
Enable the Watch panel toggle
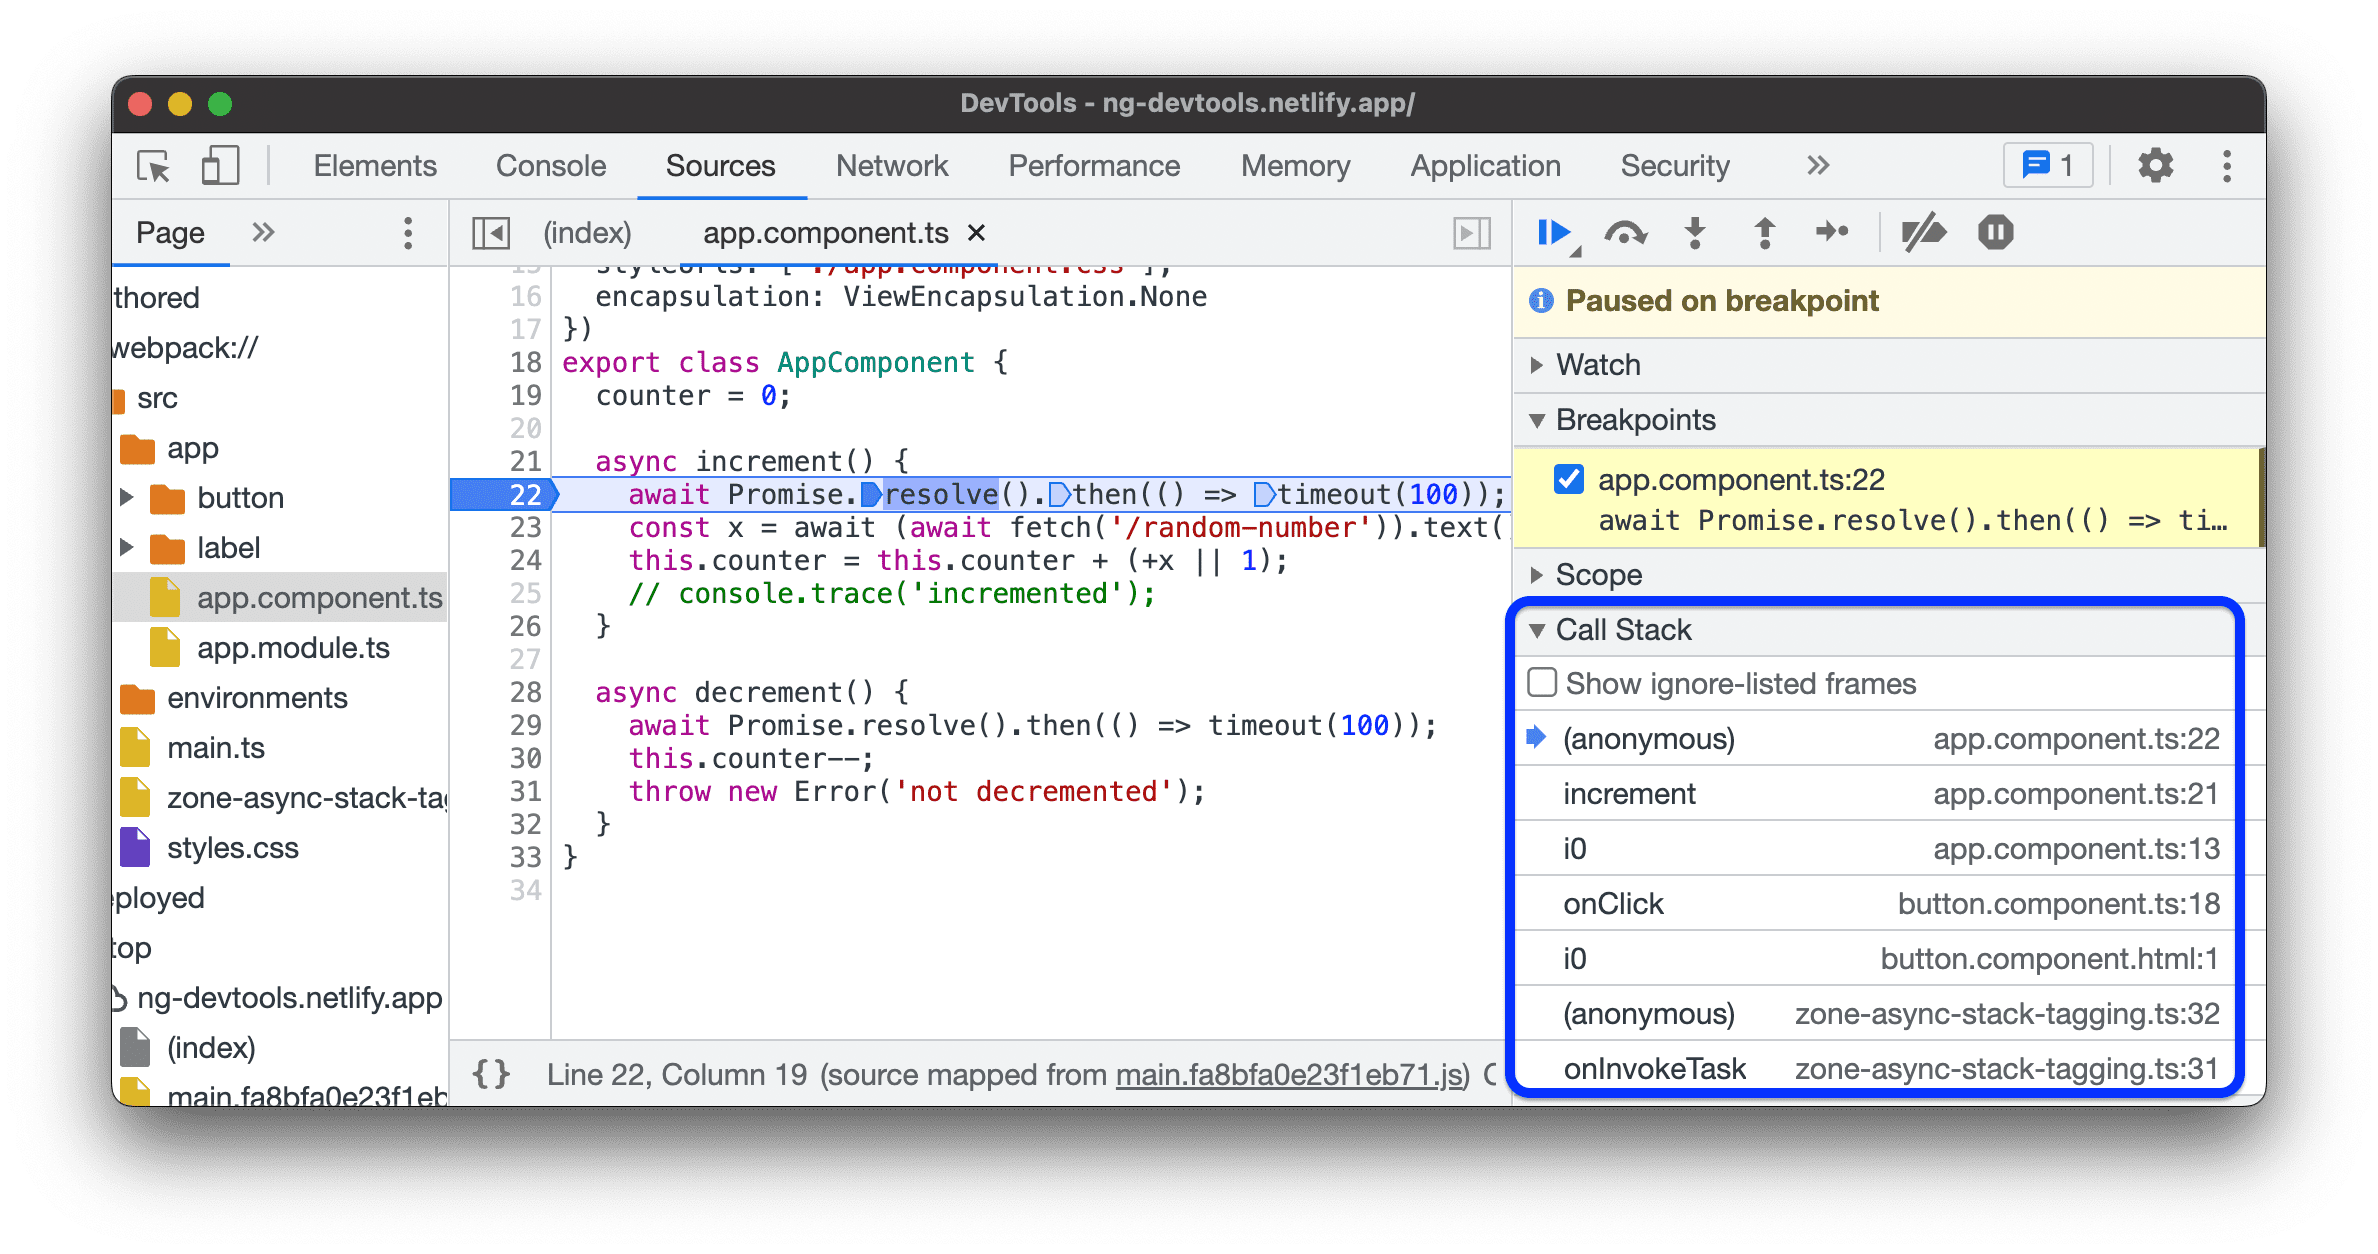[1548, 362]
